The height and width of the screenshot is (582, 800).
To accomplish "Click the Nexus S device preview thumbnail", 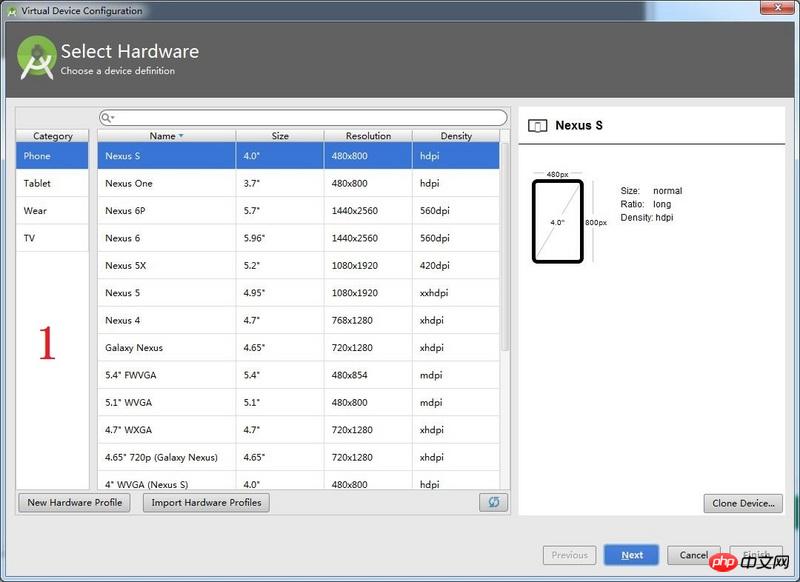I will click(558, 221).
